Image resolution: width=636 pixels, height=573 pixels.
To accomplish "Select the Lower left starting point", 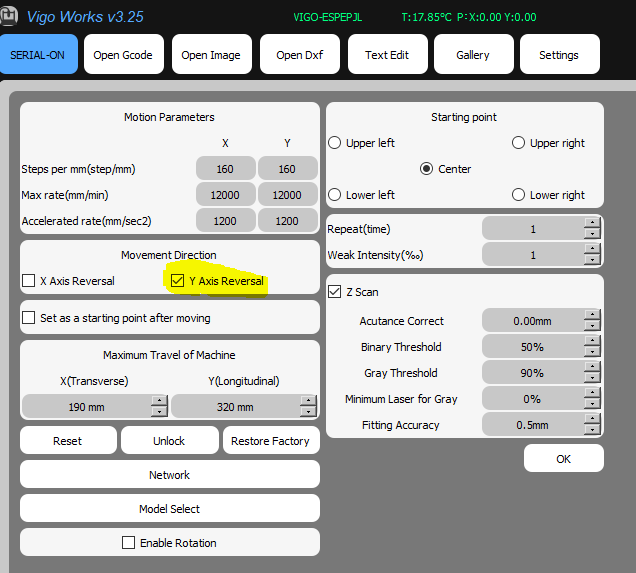I will [x=334, y=195].
